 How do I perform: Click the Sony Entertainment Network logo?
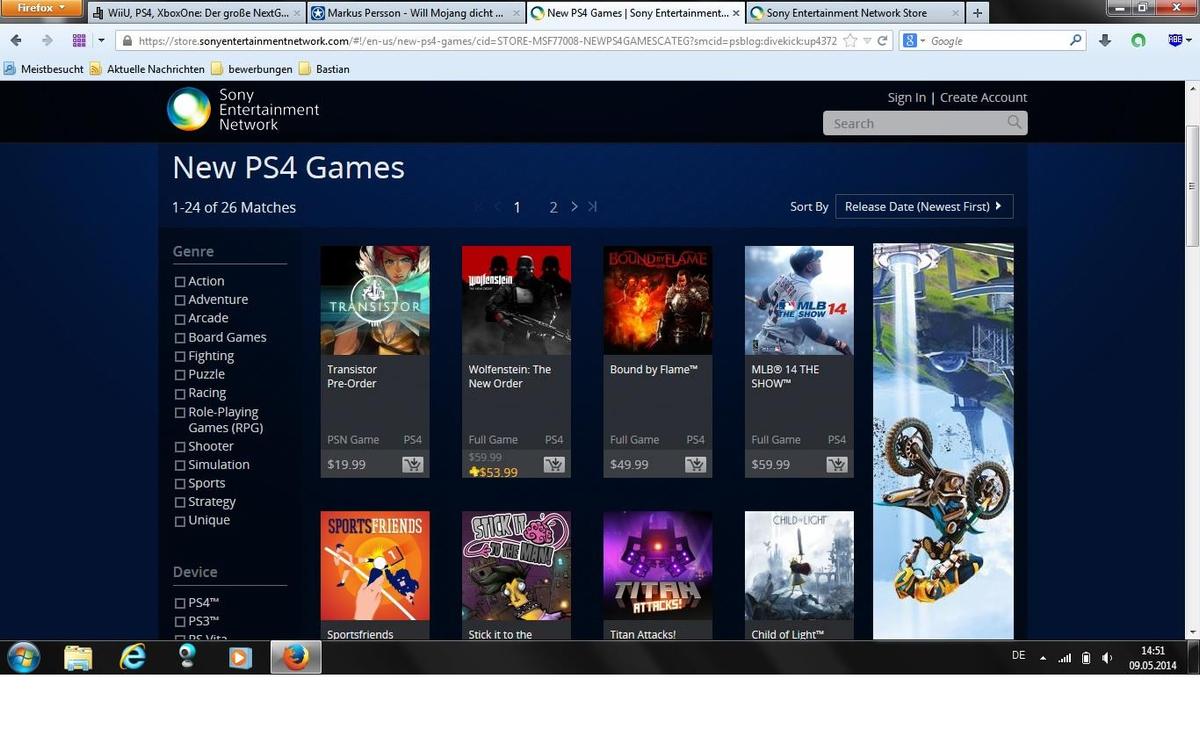click(243, 110)
